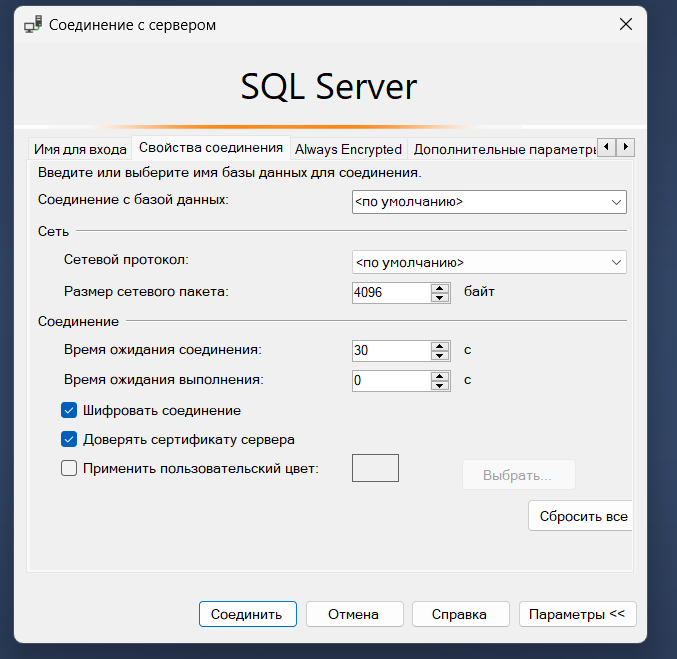Image resolution: width=677 pixels, height=659 pixels.
Task: Click the Соединить button
Action: click(x=247, y=614)
